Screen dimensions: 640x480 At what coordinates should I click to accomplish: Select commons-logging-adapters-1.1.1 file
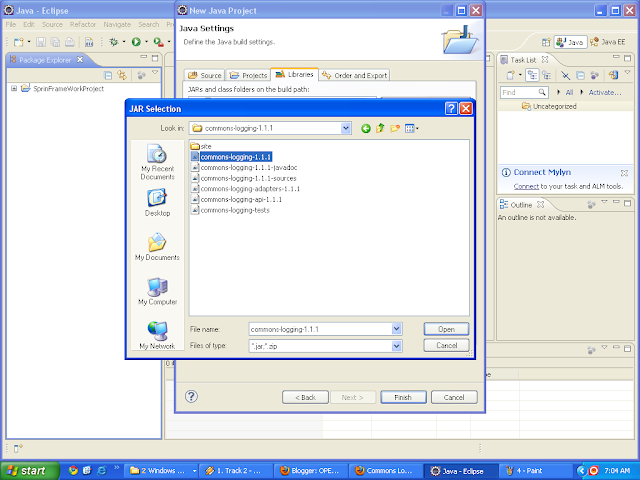[245, 189]
